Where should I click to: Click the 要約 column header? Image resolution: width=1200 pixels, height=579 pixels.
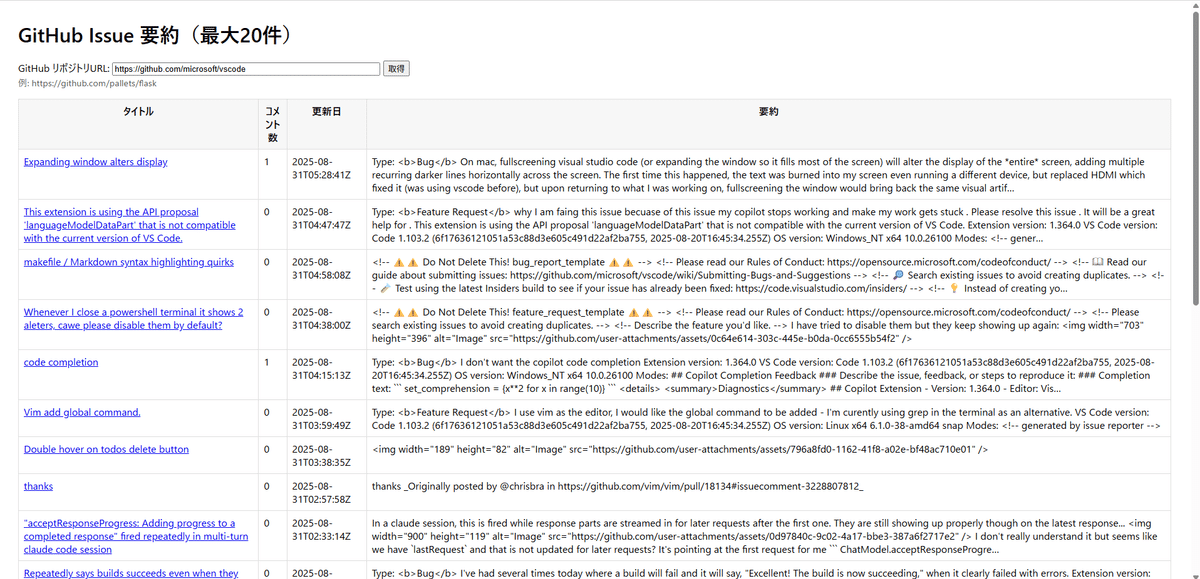pyautogui.click(x=770, y=112)
